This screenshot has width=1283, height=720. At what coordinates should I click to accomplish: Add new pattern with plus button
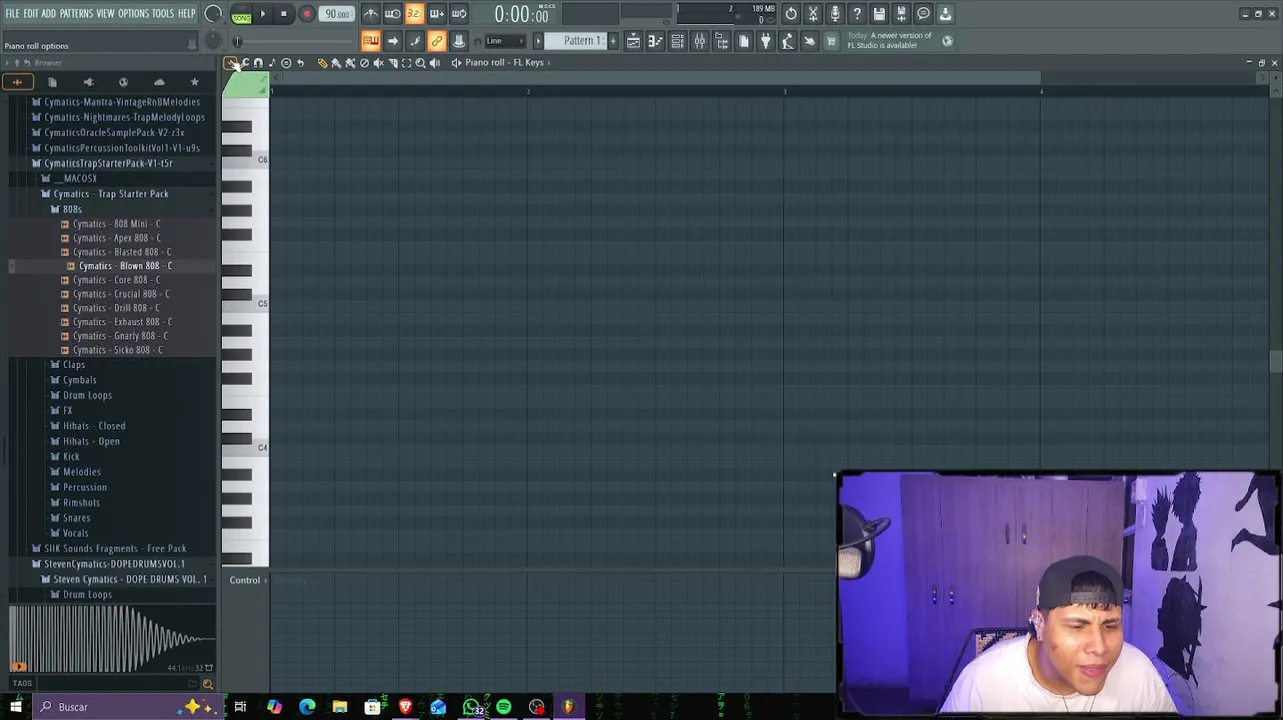click(x=613, y=41)
